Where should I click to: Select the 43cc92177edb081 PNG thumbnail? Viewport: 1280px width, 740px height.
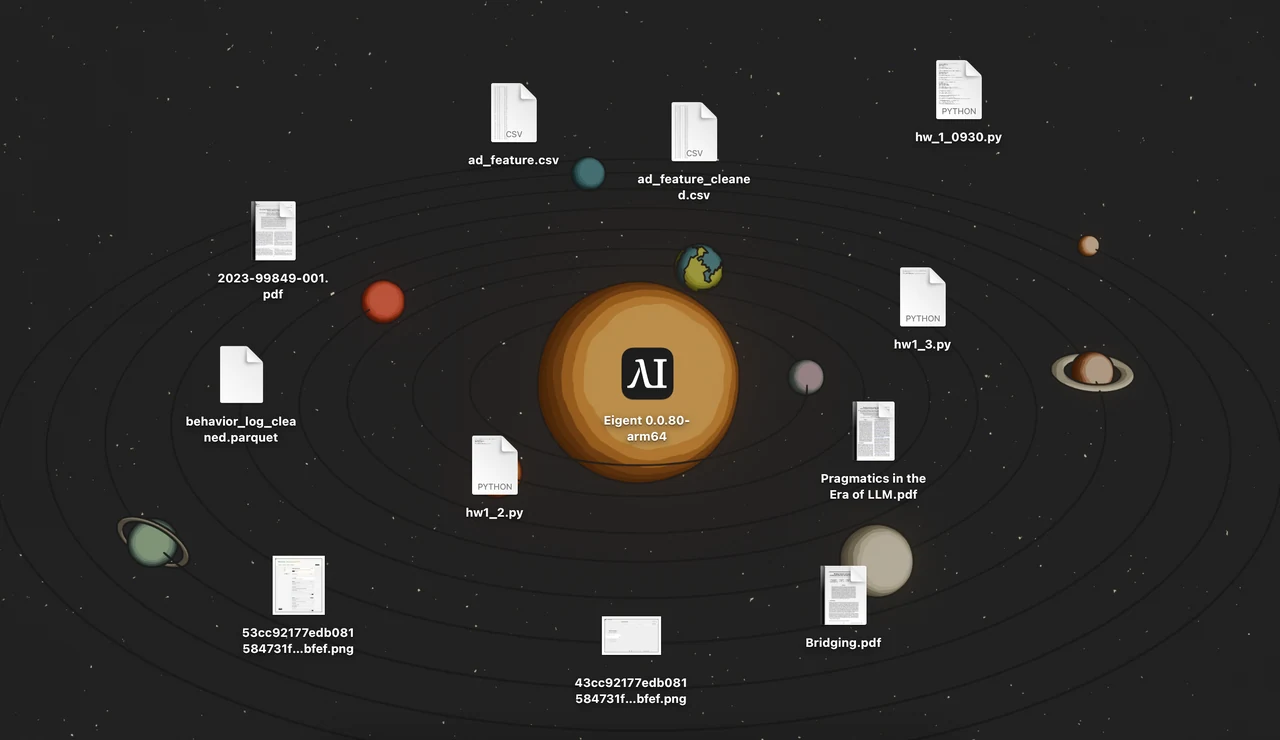pyautogui.click(x=631, y=636)
